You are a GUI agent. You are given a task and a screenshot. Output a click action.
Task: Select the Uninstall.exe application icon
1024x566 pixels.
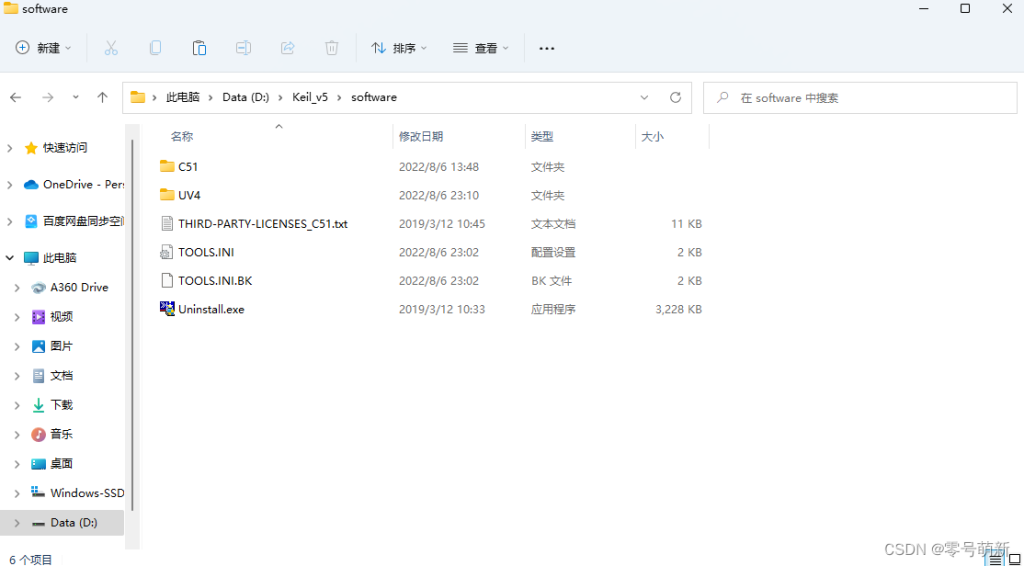tap(167, 309)
